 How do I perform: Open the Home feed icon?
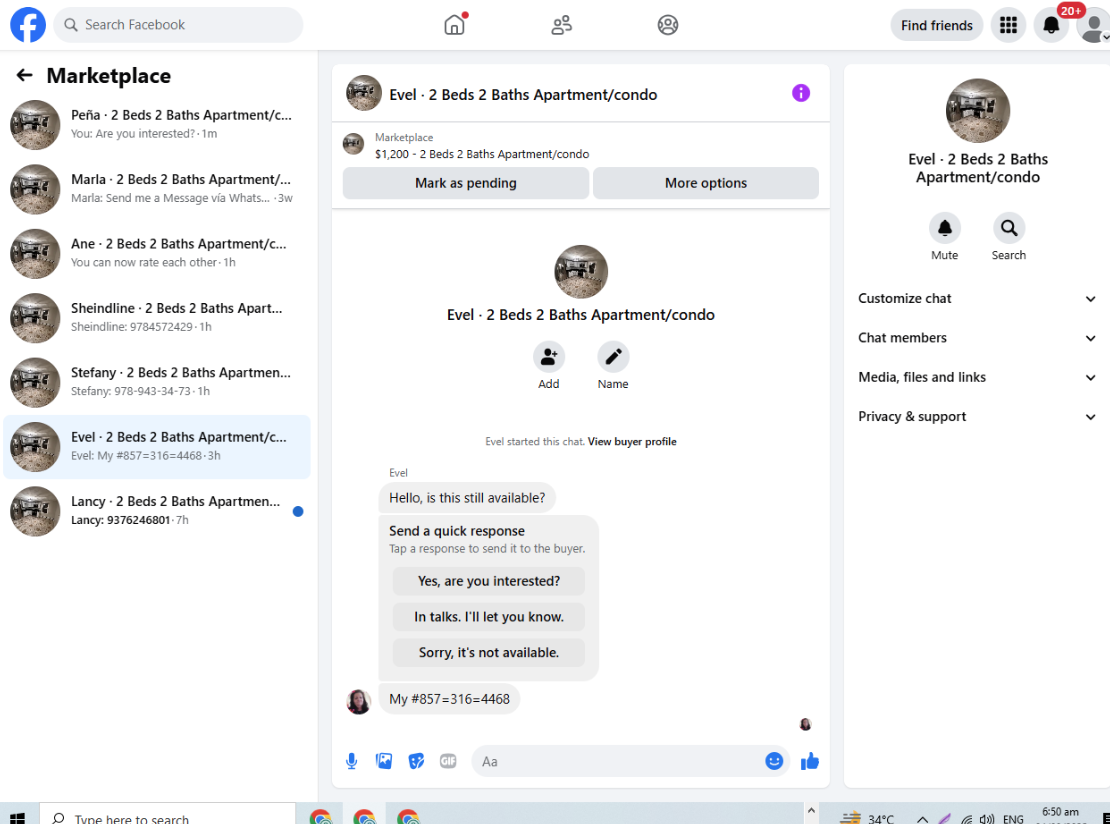454,25
